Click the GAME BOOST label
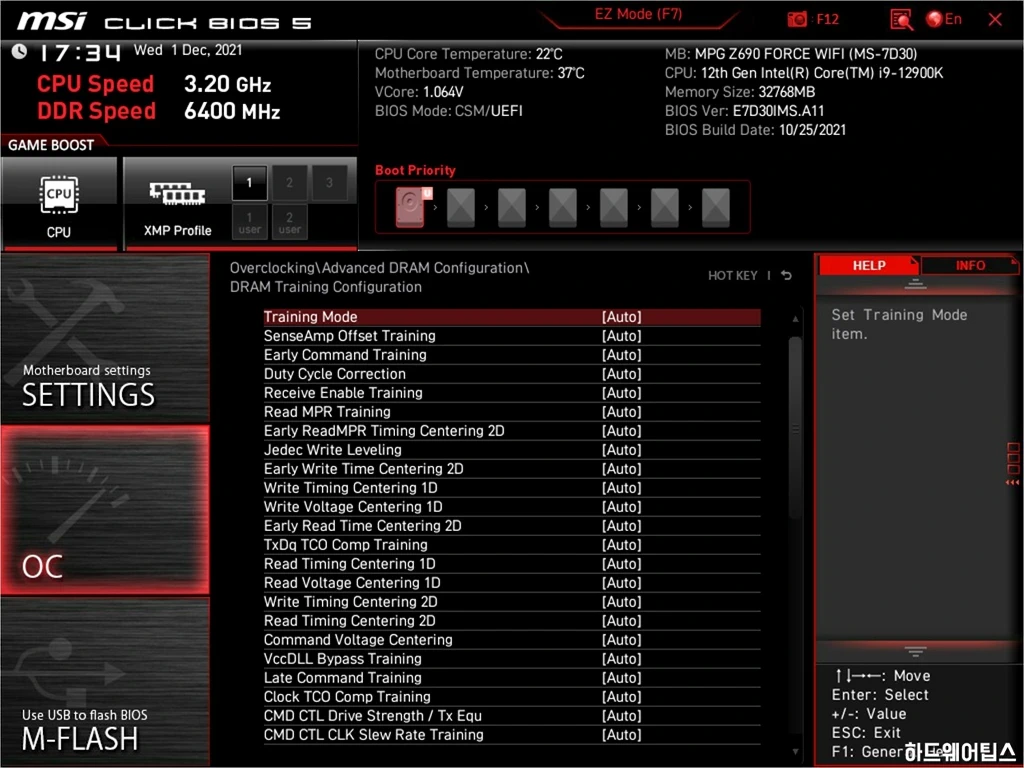 point(51,145)
